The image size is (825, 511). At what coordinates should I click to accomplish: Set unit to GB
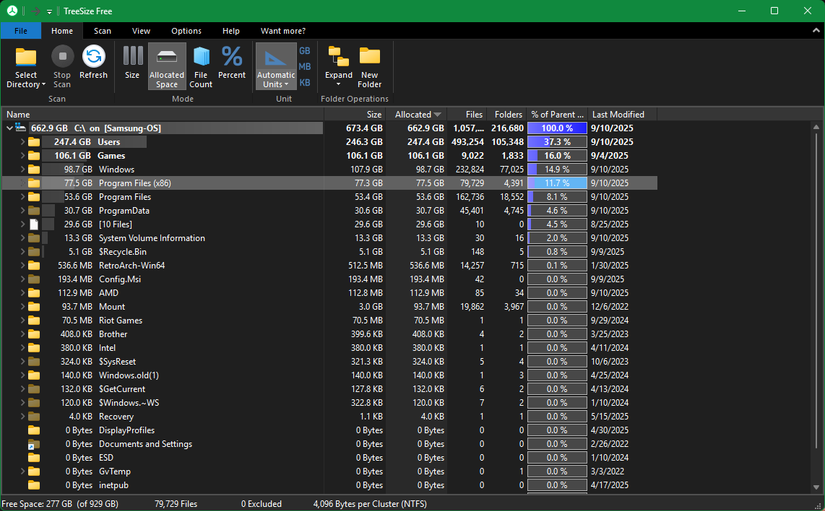coord(305,51)
